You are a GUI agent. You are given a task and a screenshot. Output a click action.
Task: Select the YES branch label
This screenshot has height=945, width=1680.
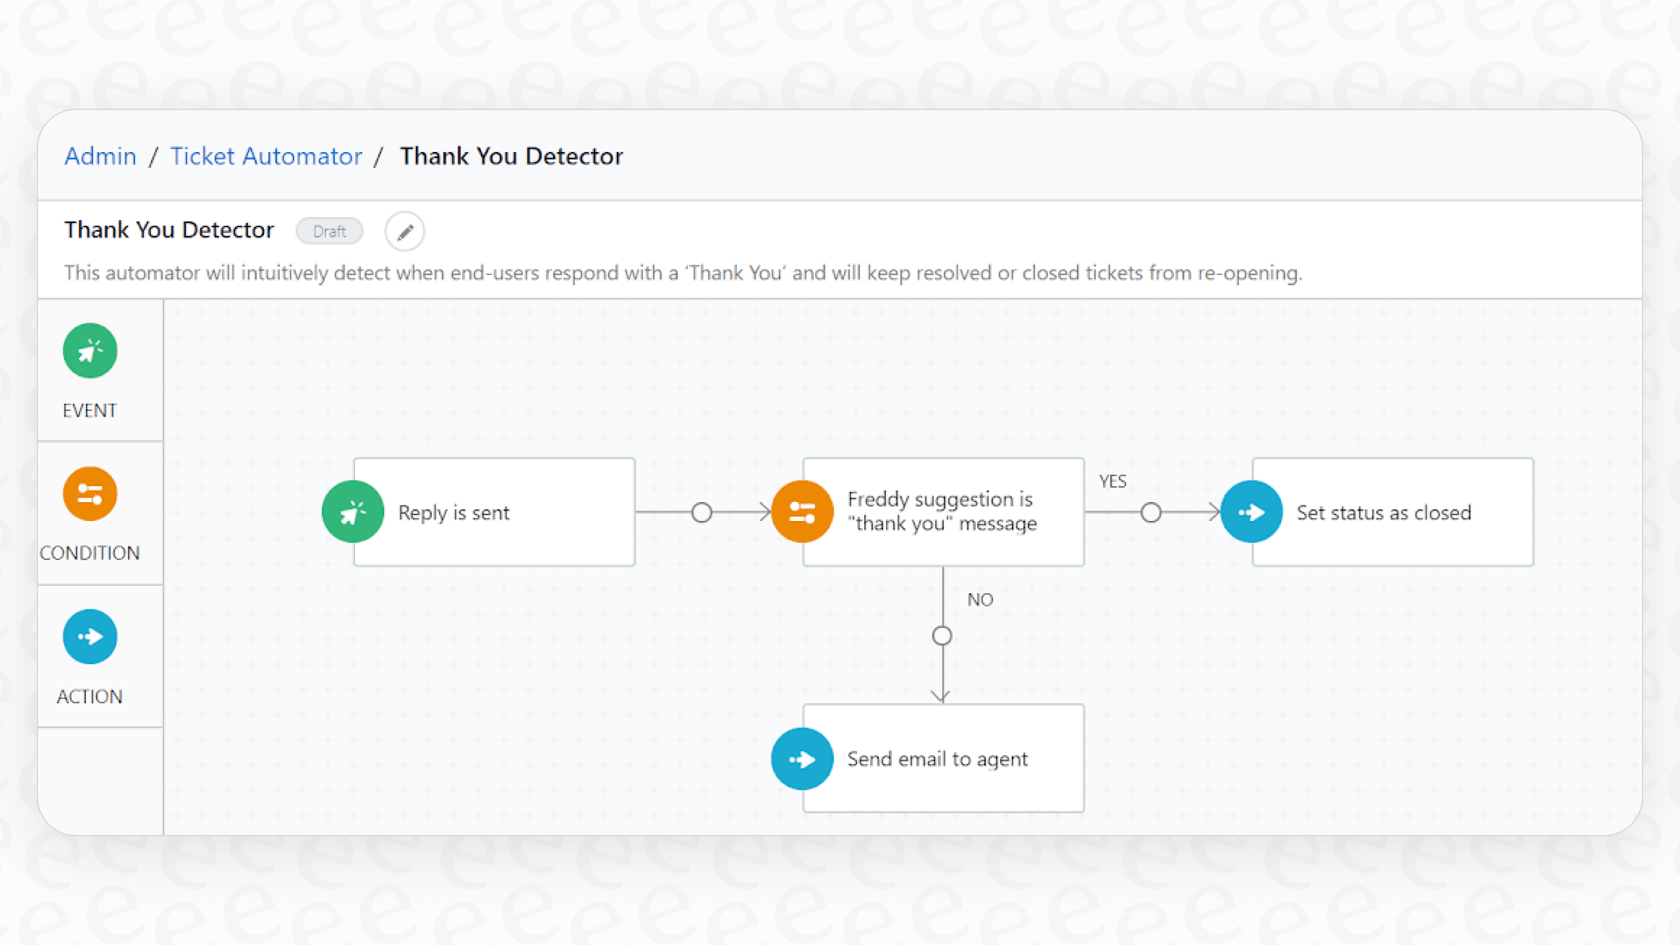click(x=1113, y=481)
